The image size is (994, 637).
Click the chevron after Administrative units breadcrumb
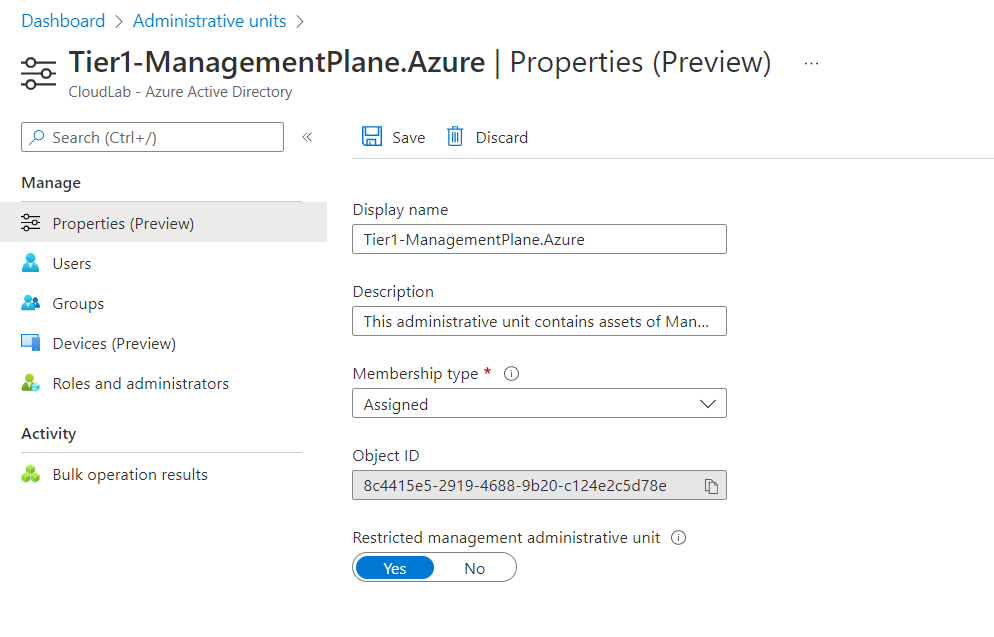pyautogui.click(x=300, y=22)
